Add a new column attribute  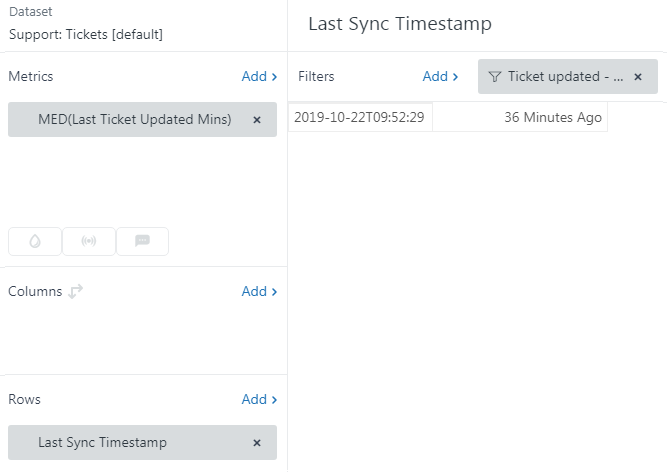pos(259,292)
